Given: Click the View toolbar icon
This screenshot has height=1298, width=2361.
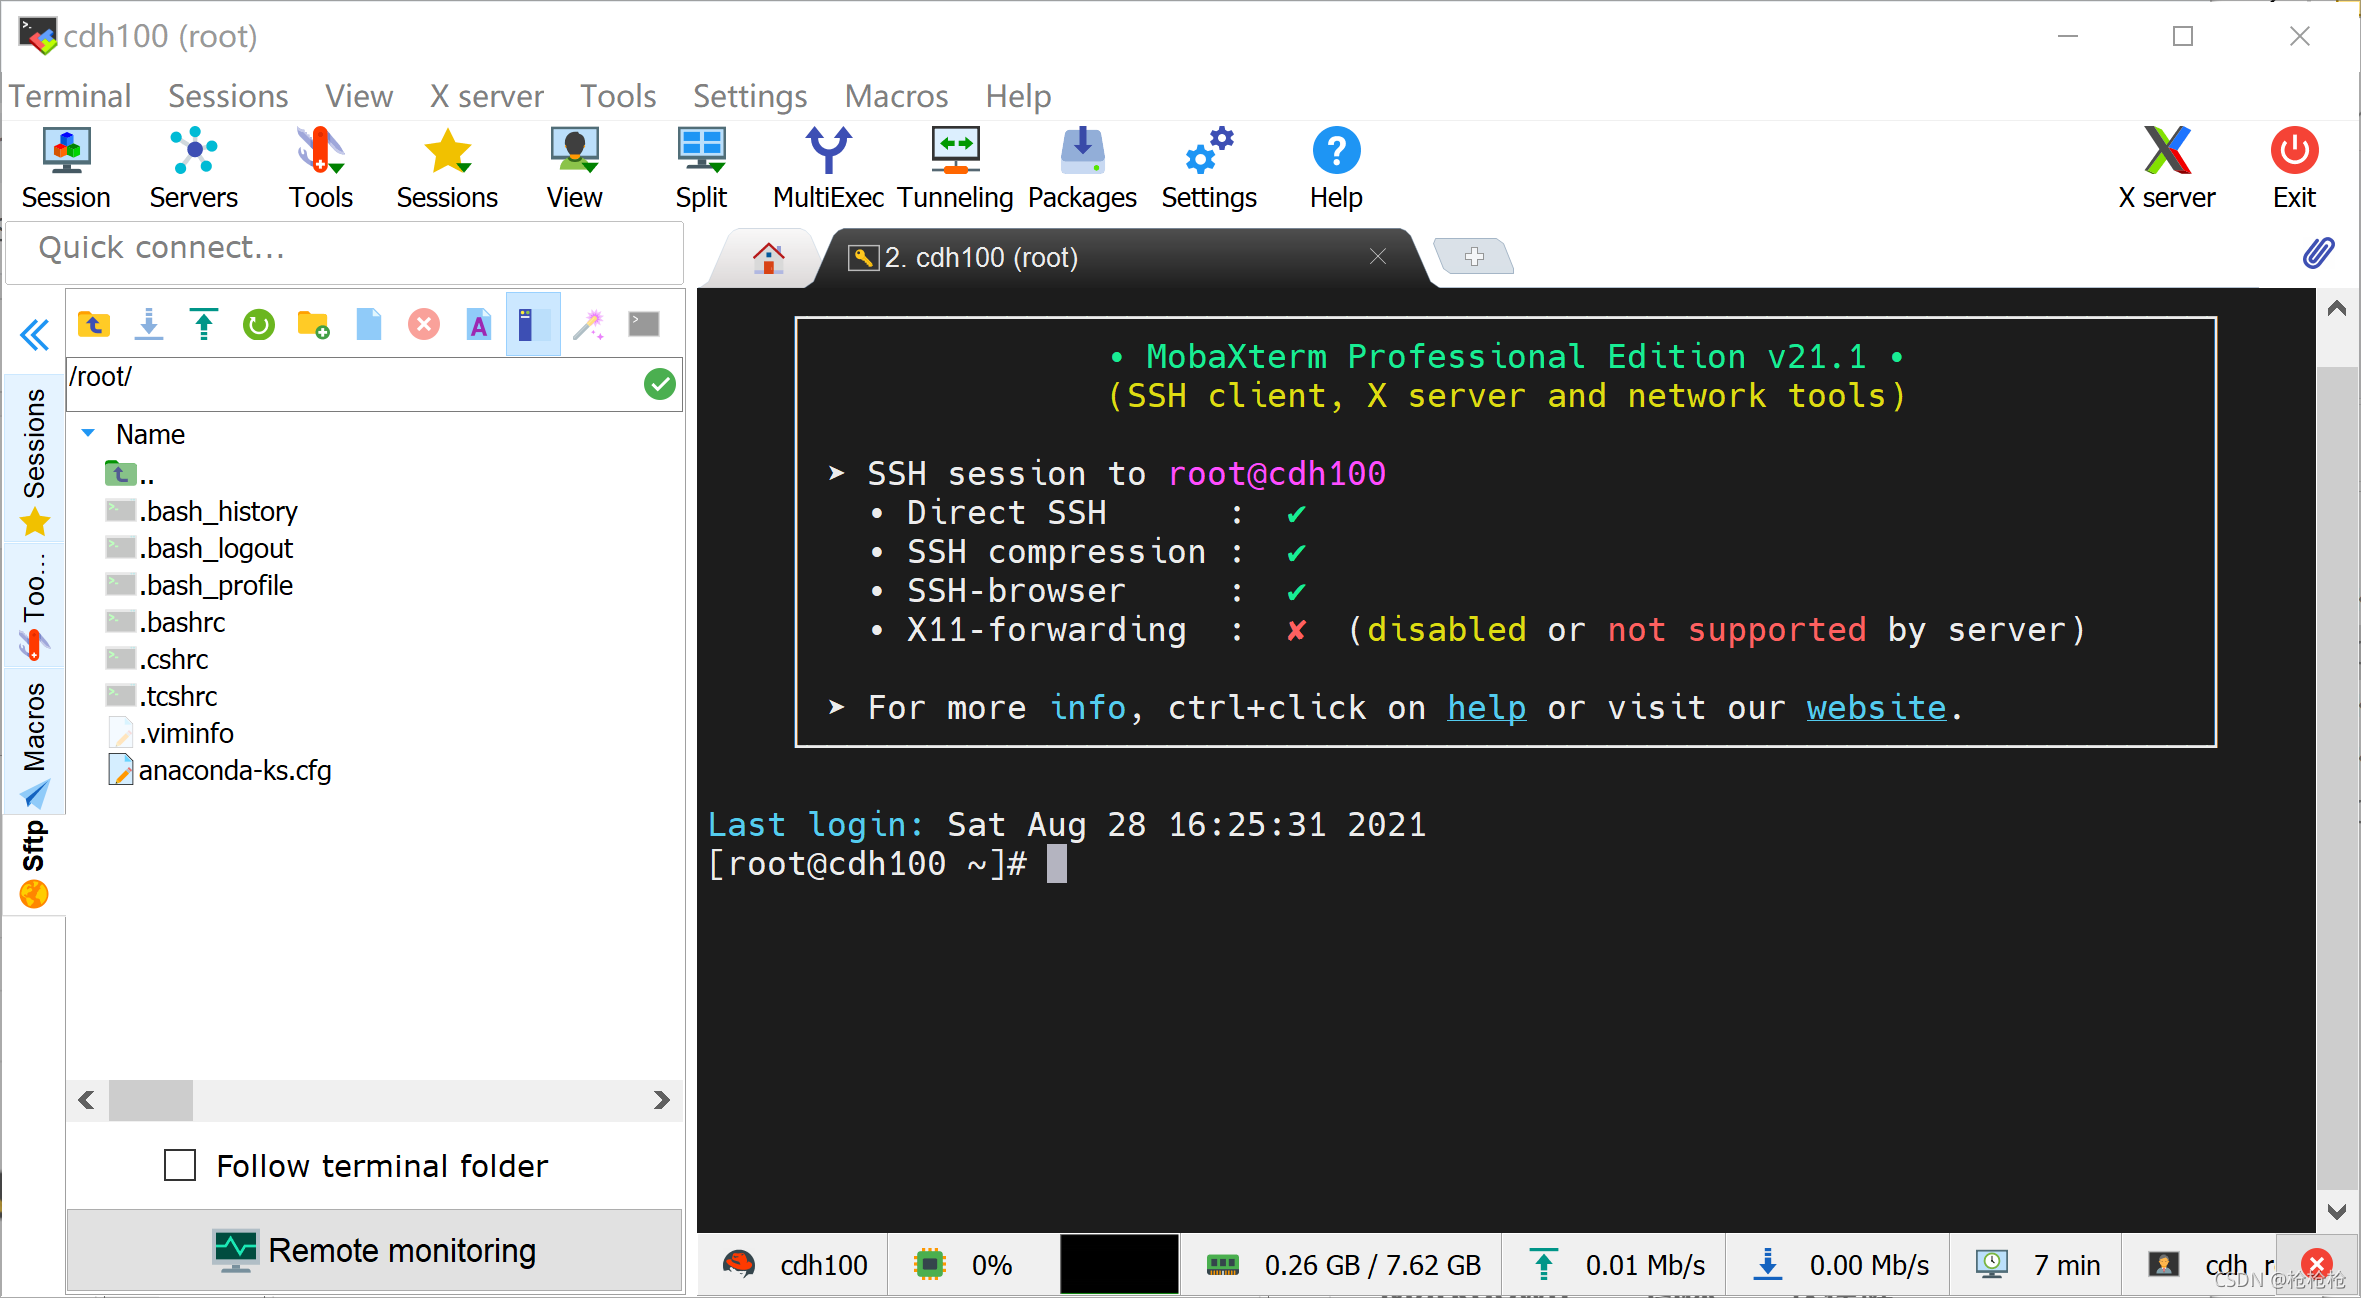Looking at the screenshot, I should pos(574,167).
